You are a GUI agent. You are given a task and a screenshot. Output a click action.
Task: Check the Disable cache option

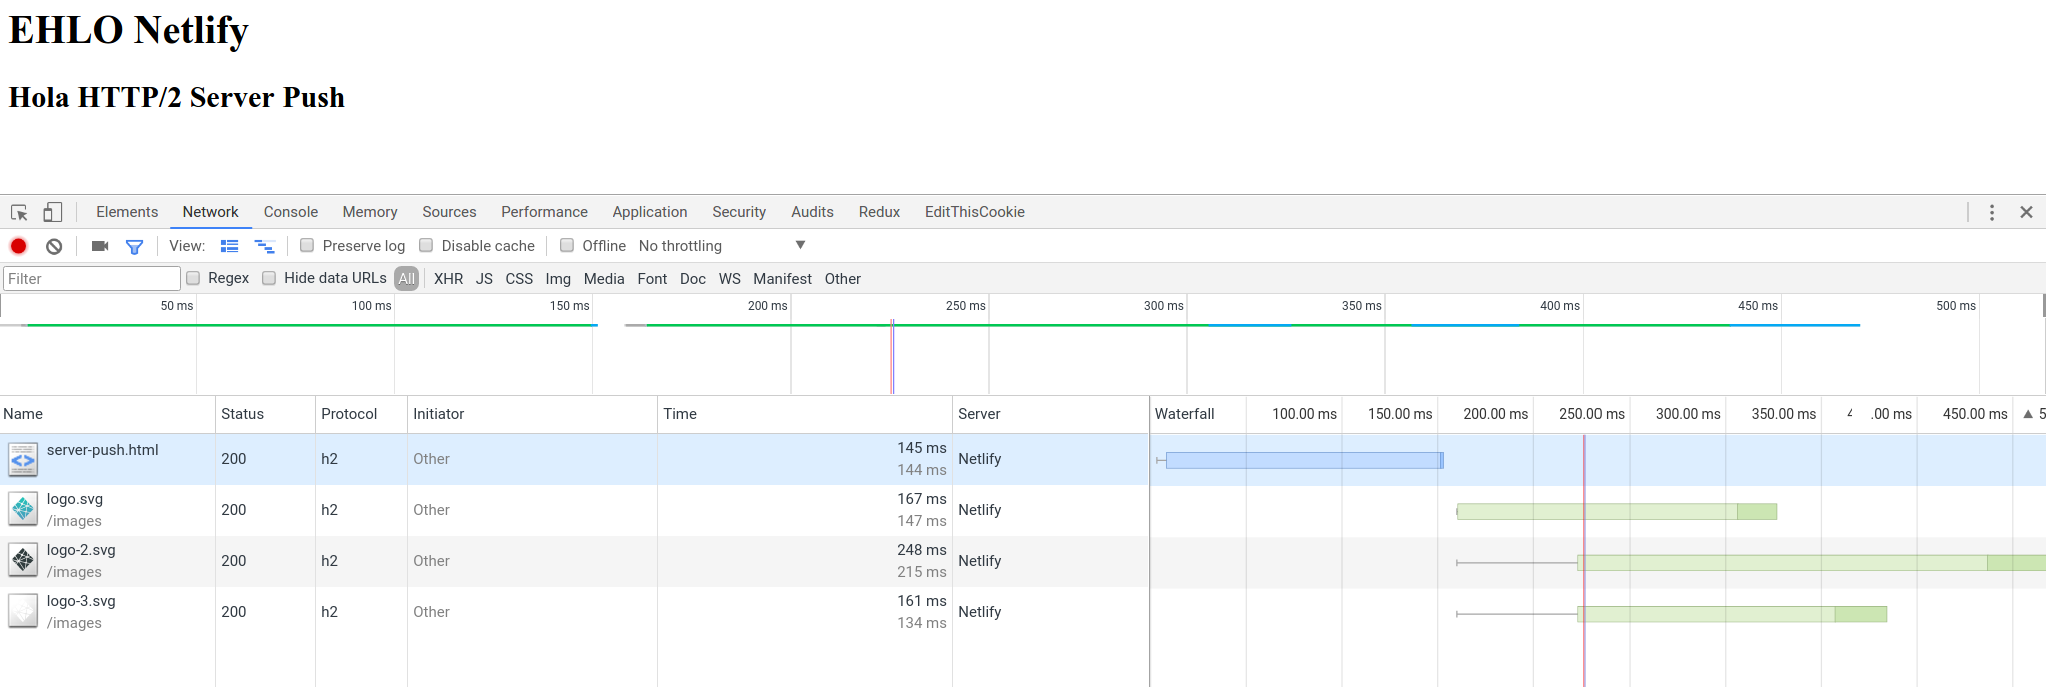click(x=426, y=246)
